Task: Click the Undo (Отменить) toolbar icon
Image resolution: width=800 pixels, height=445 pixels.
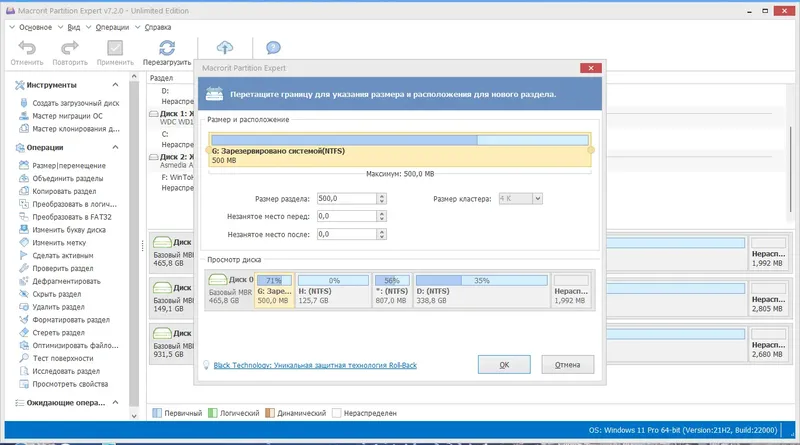Action: click(x=27, y=48)
